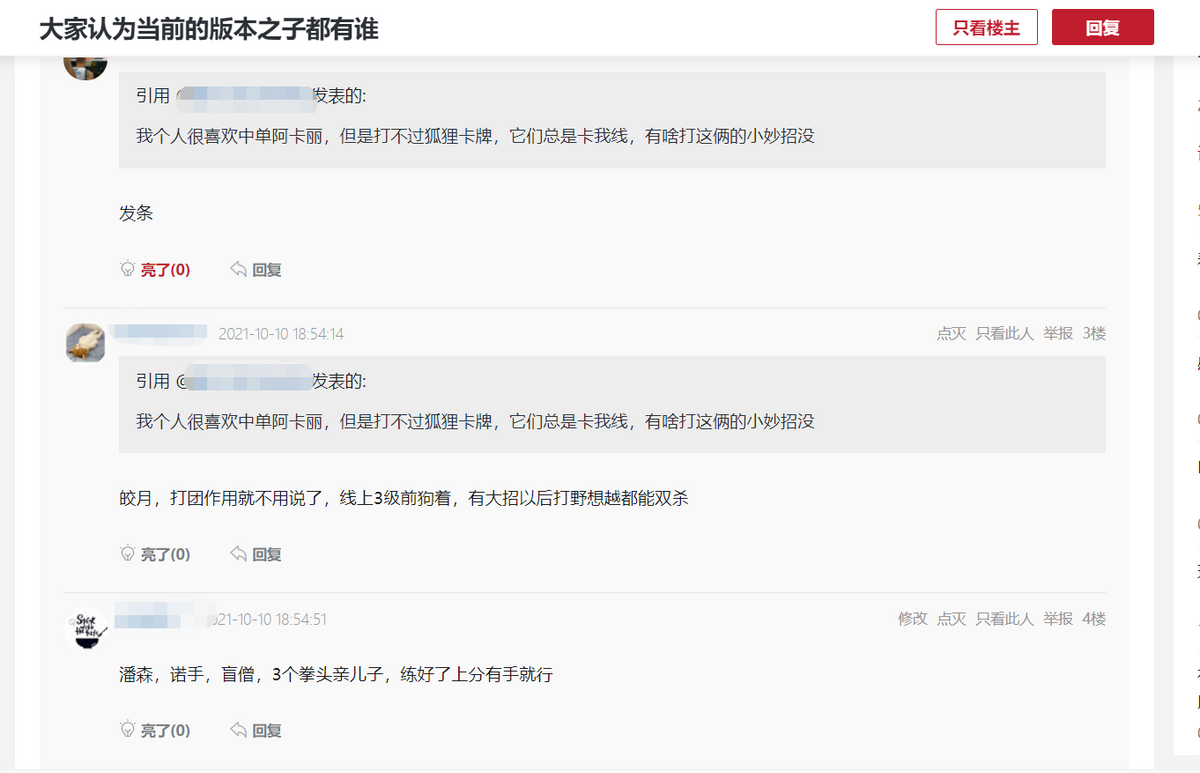This screenshot has height=773, width=1200.
Task: Open the bird avatar of 3楼 poster
Action: coord(86,342)
